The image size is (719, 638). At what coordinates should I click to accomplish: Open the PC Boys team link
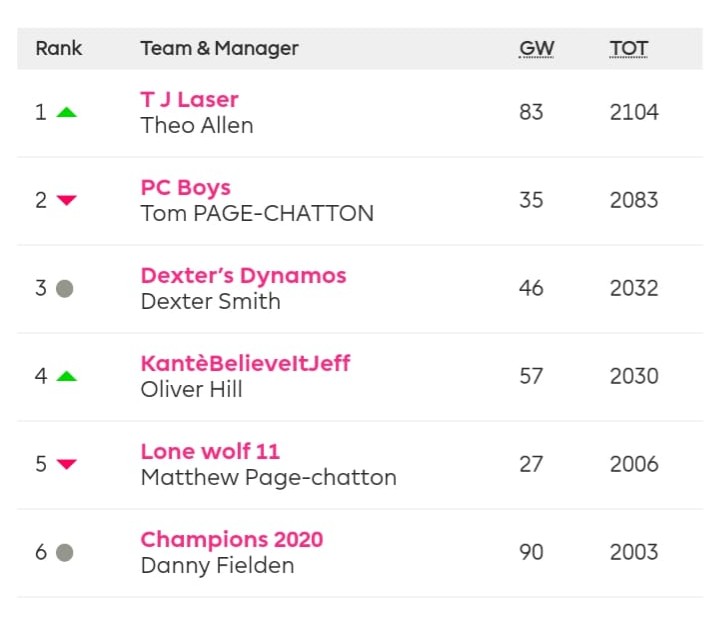pyautogui.click(x=185, y=187)
